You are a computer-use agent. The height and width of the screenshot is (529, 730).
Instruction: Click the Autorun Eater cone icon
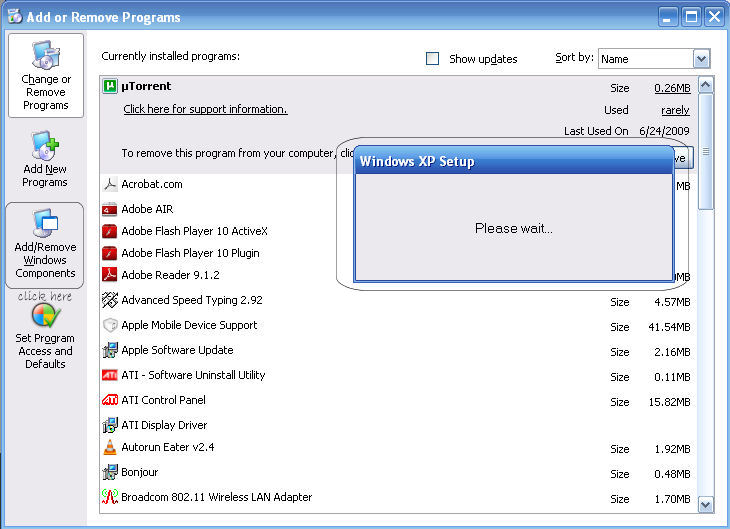[x=110, y=447]
